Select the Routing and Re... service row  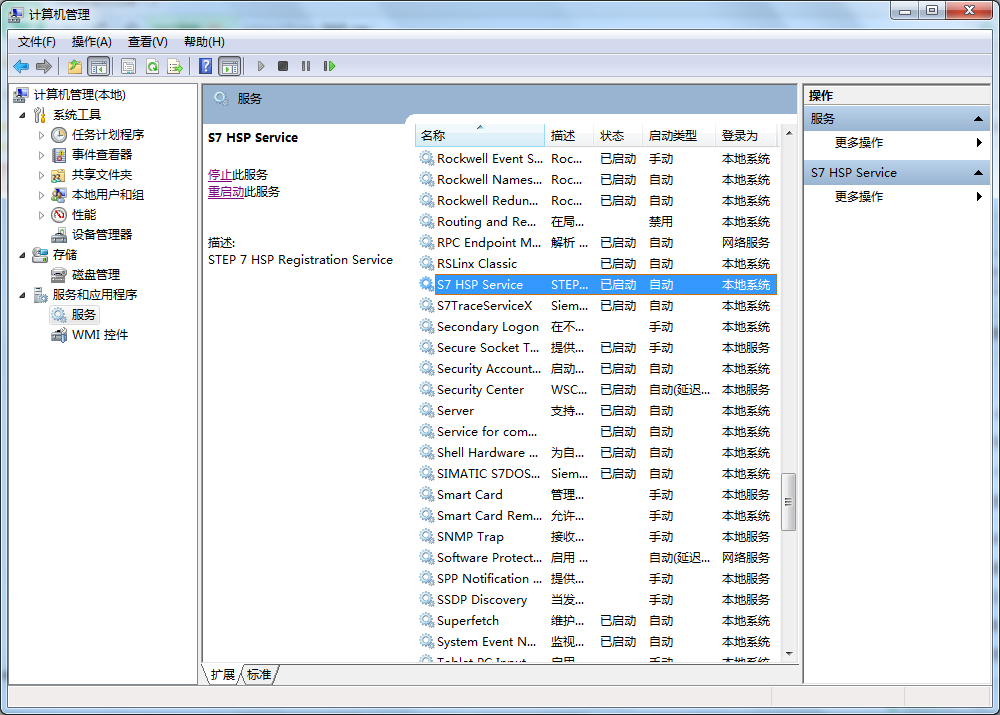tap(597, 222)
